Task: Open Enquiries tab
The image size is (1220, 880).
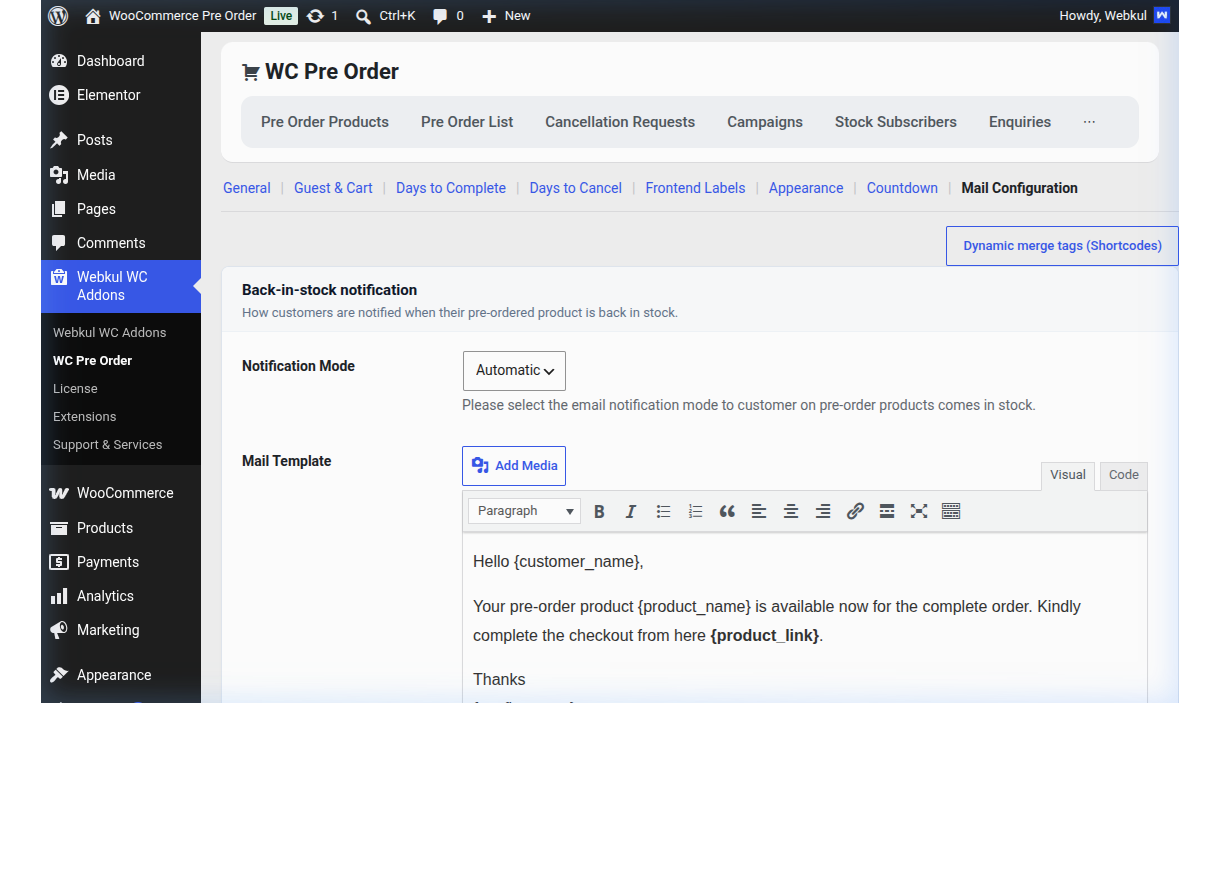Action: tap(1020, 122)
